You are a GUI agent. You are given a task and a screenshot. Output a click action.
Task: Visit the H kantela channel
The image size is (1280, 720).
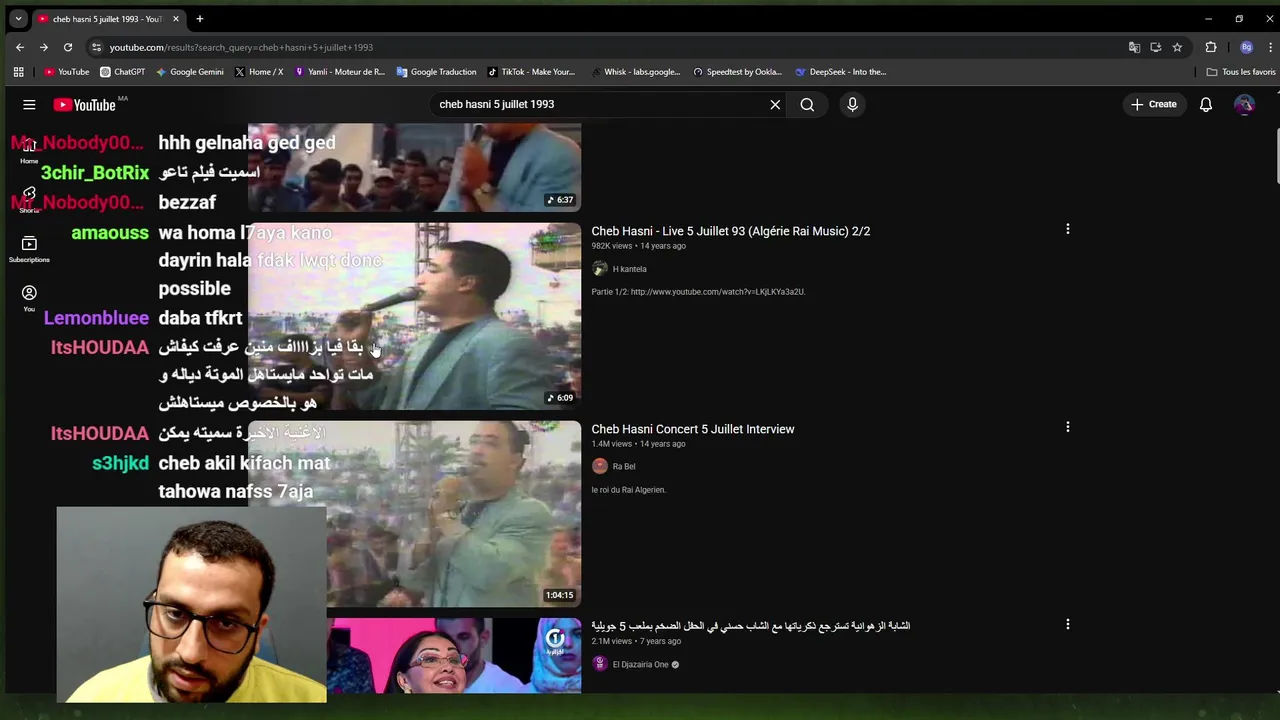629,269
